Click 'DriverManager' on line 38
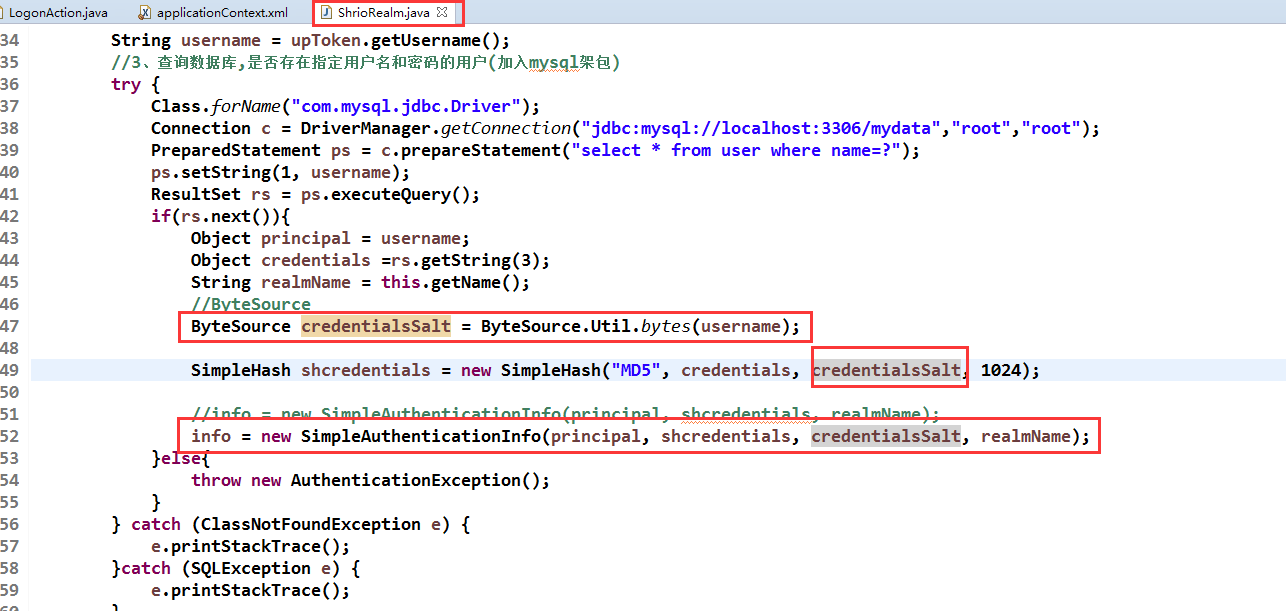 (x=366, y=128)
